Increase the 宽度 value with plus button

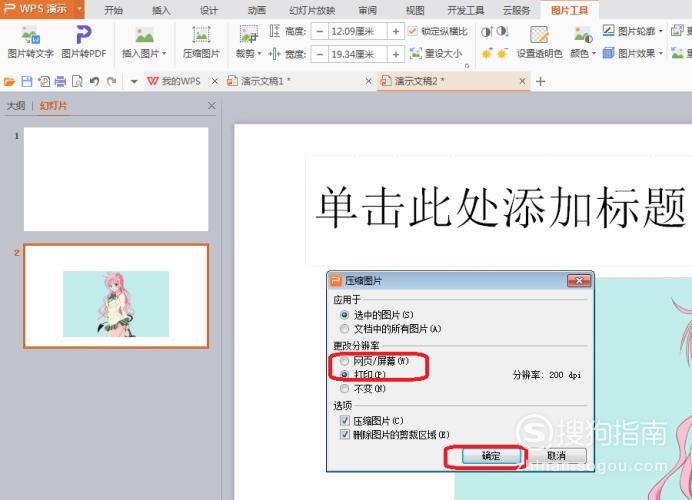[x=396, y=54]
